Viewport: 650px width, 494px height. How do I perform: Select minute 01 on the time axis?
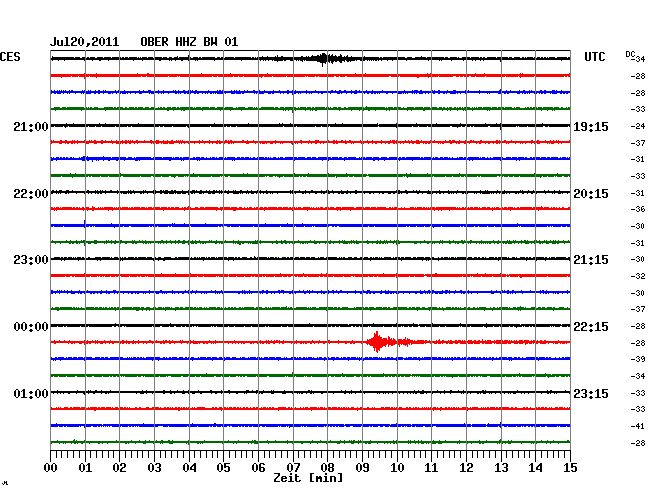pos(85,468)
